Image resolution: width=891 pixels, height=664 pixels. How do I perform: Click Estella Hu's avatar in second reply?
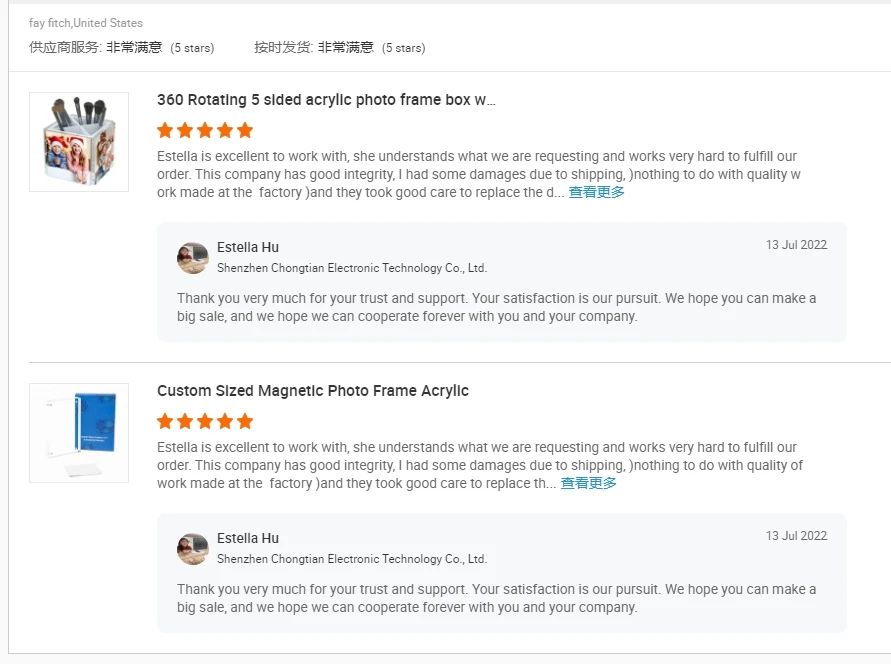(193, 549)
